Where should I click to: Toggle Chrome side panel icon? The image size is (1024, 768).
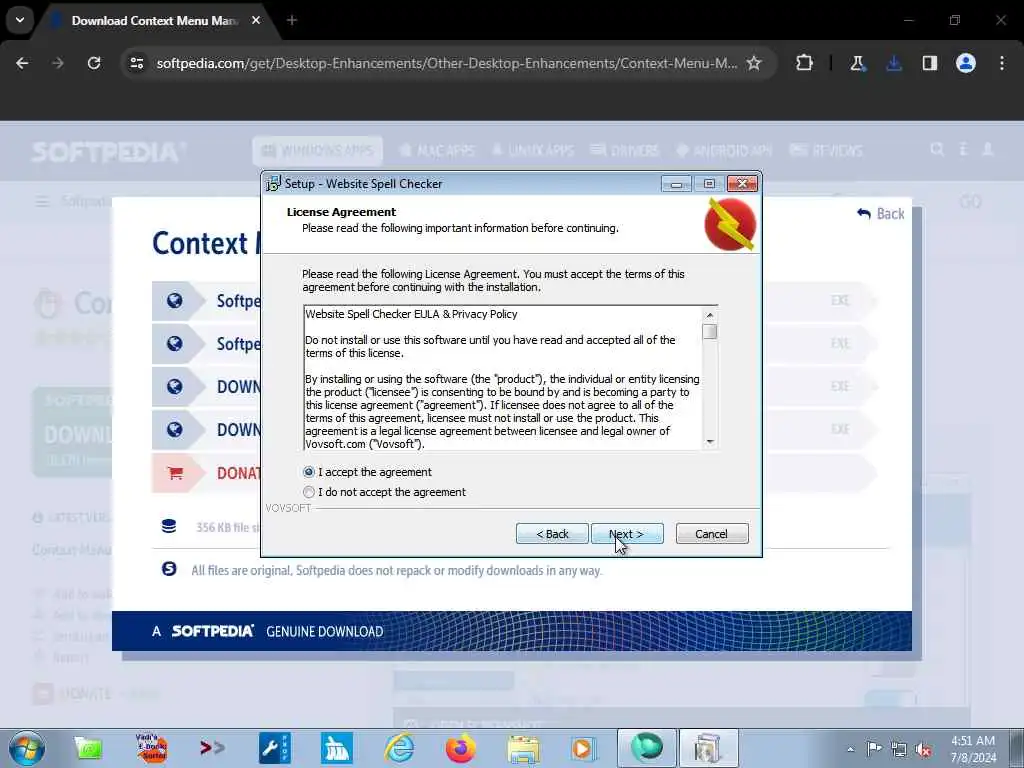[x=930, y=63]
